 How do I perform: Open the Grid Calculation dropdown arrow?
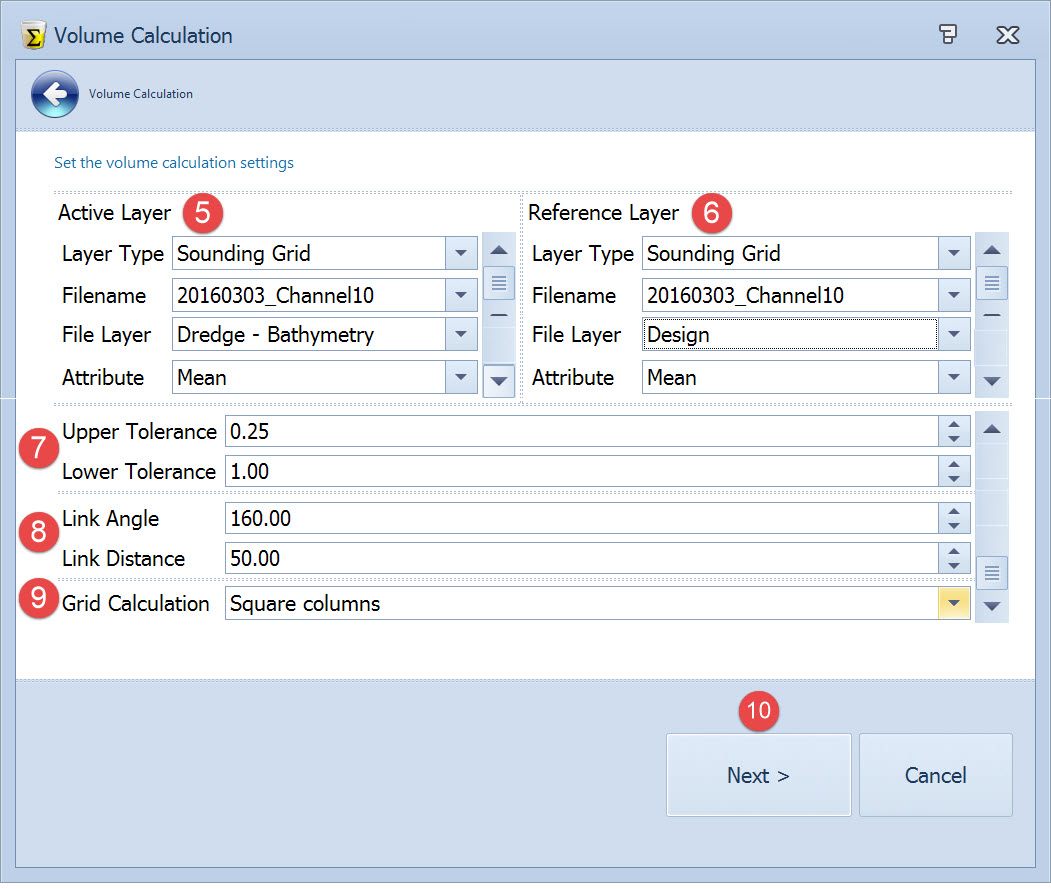(954, 604)
